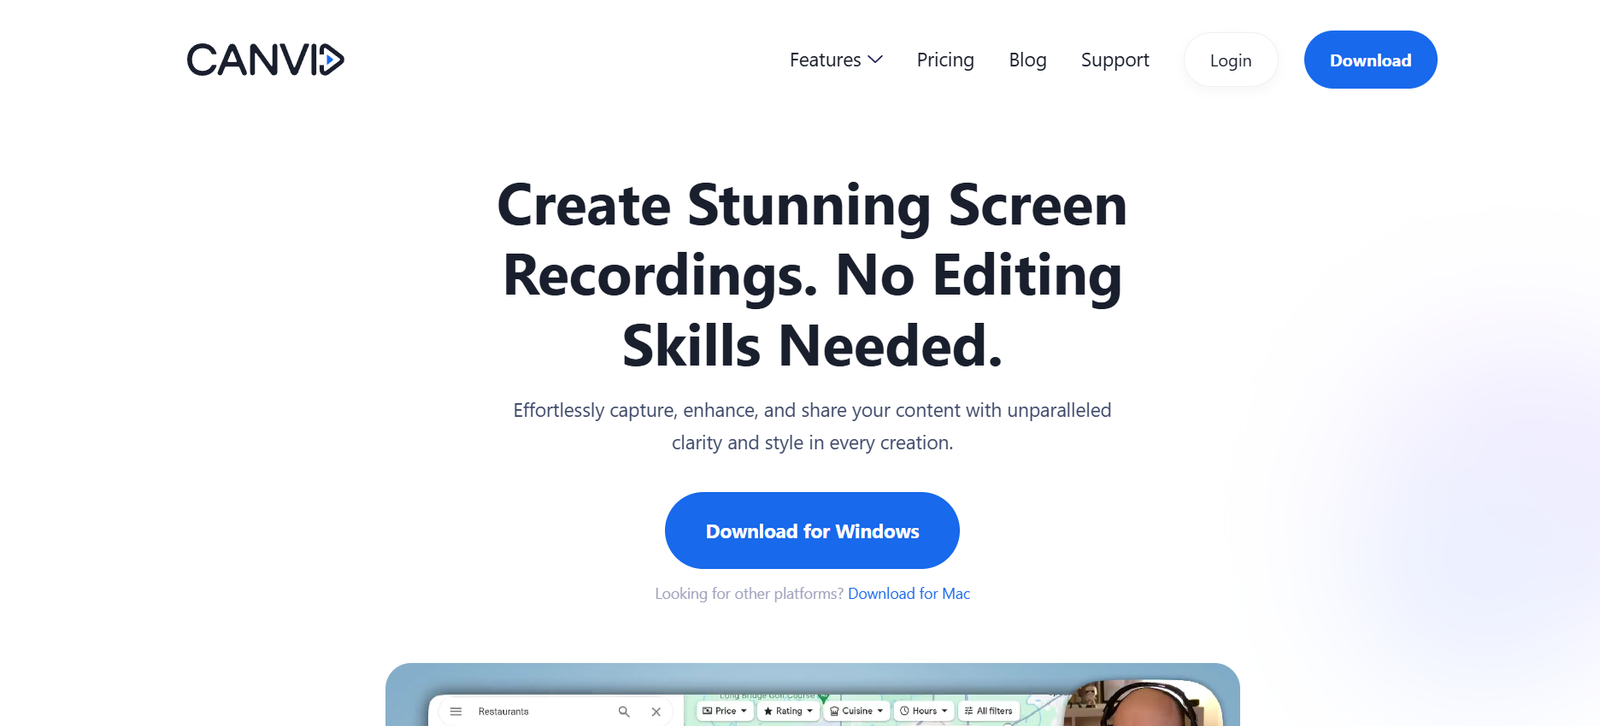The image size is (1600, 726).
Task: Open the All filters chip
Action: pyautogui.click(x=988, y=711)
